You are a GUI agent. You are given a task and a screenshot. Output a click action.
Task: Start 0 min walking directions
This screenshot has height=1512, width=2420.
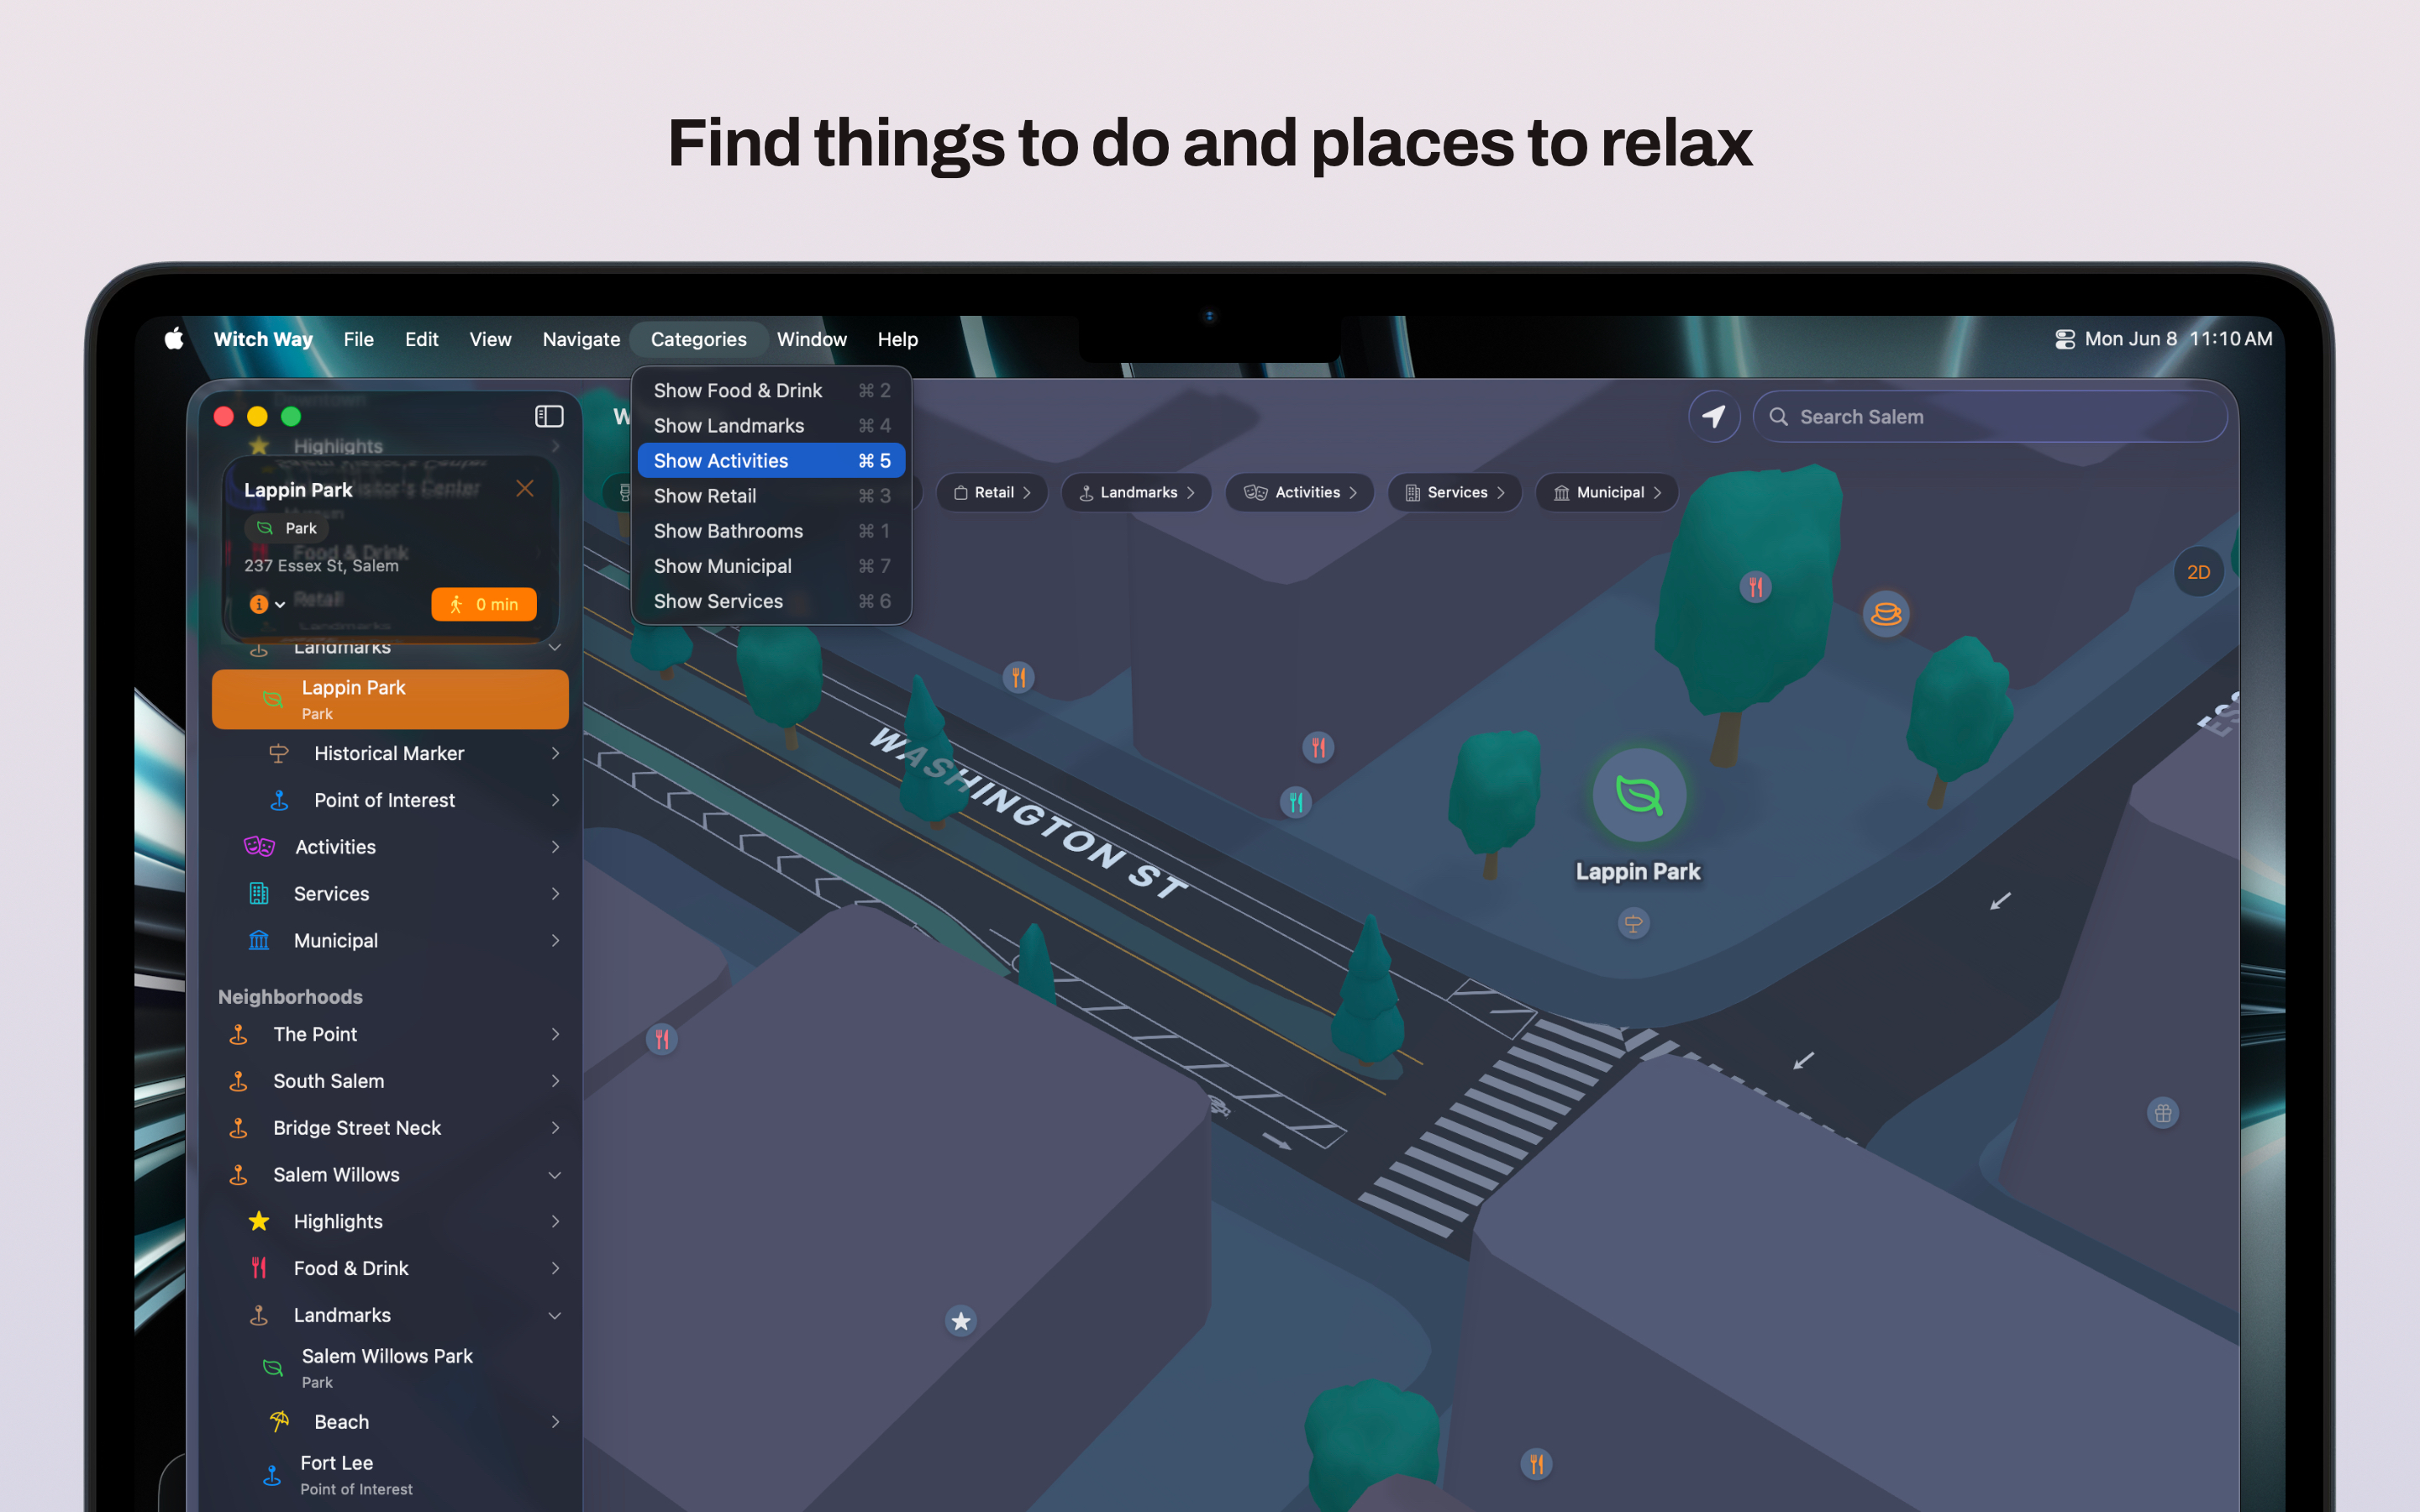click(x=484, y=604)
